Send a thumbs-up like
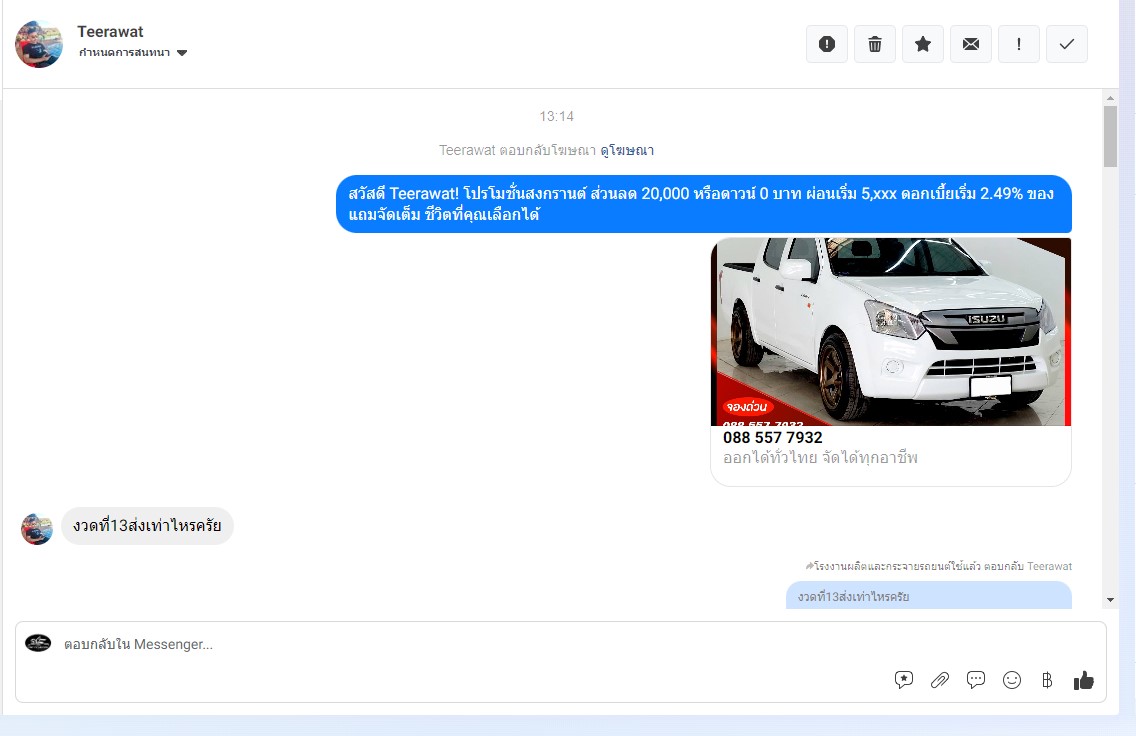The height and width of the screenshot is (736, 1136). click(1084, 680)
